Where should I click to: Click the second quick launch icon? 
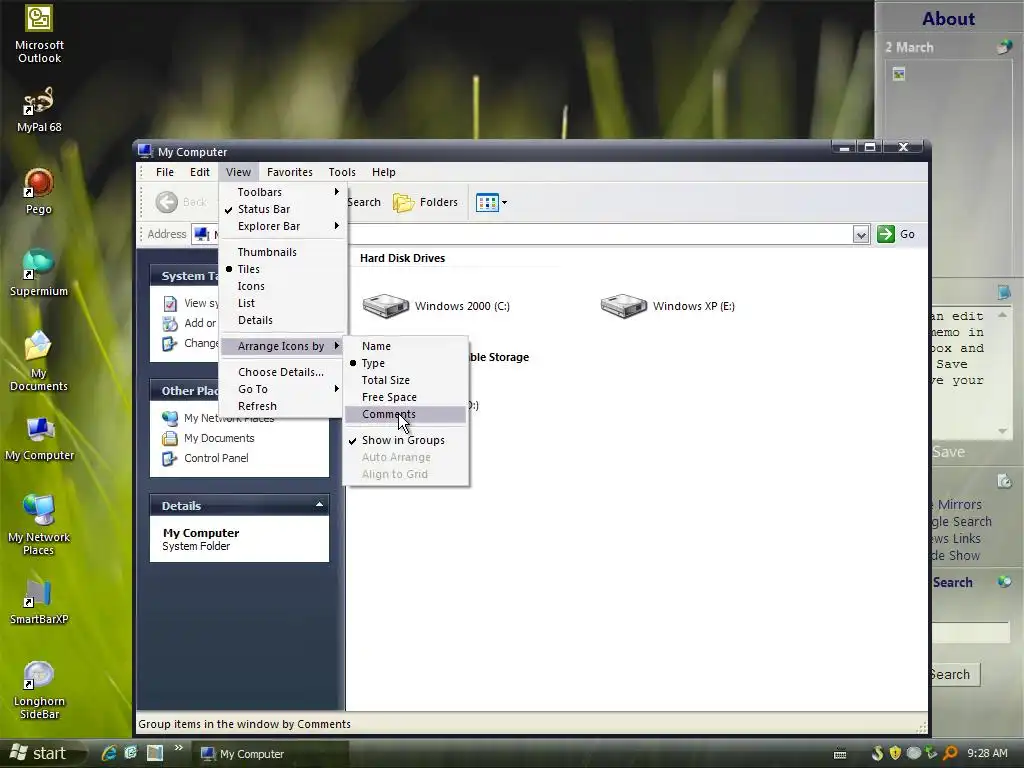coord(131,753)
